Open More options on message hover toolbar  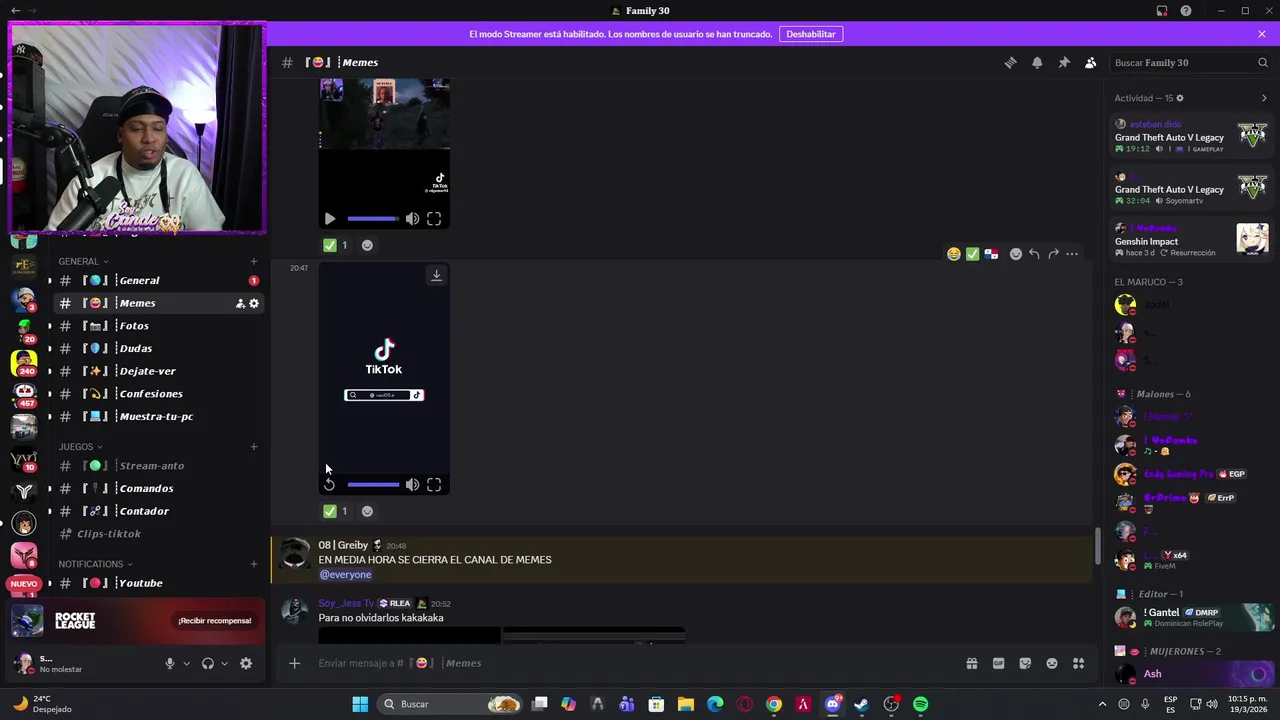click(1072, 254)
